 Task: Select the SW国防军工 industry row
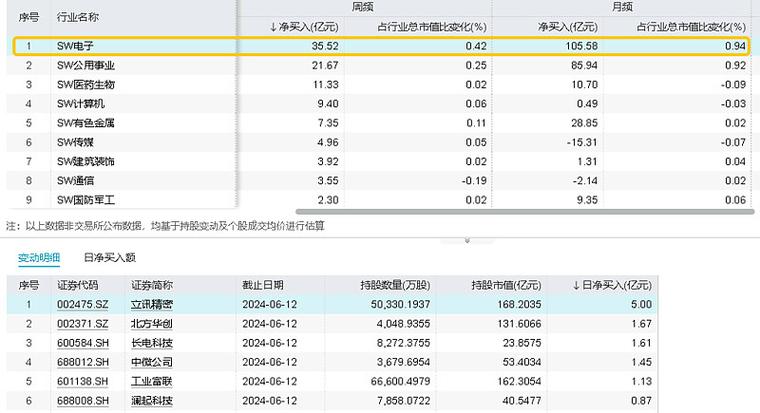380,200
